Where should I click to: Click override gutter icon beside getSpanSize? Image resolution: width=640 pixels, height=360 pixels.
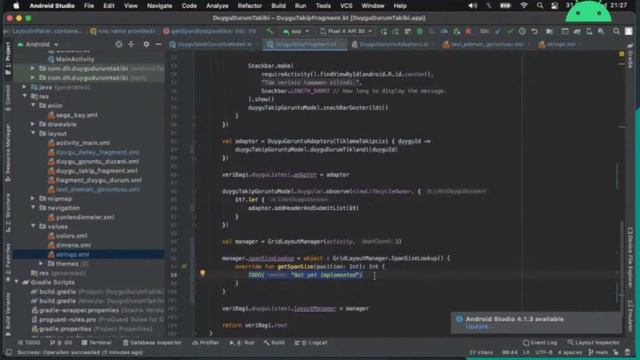pyautogui.click(x=184, y=266)
